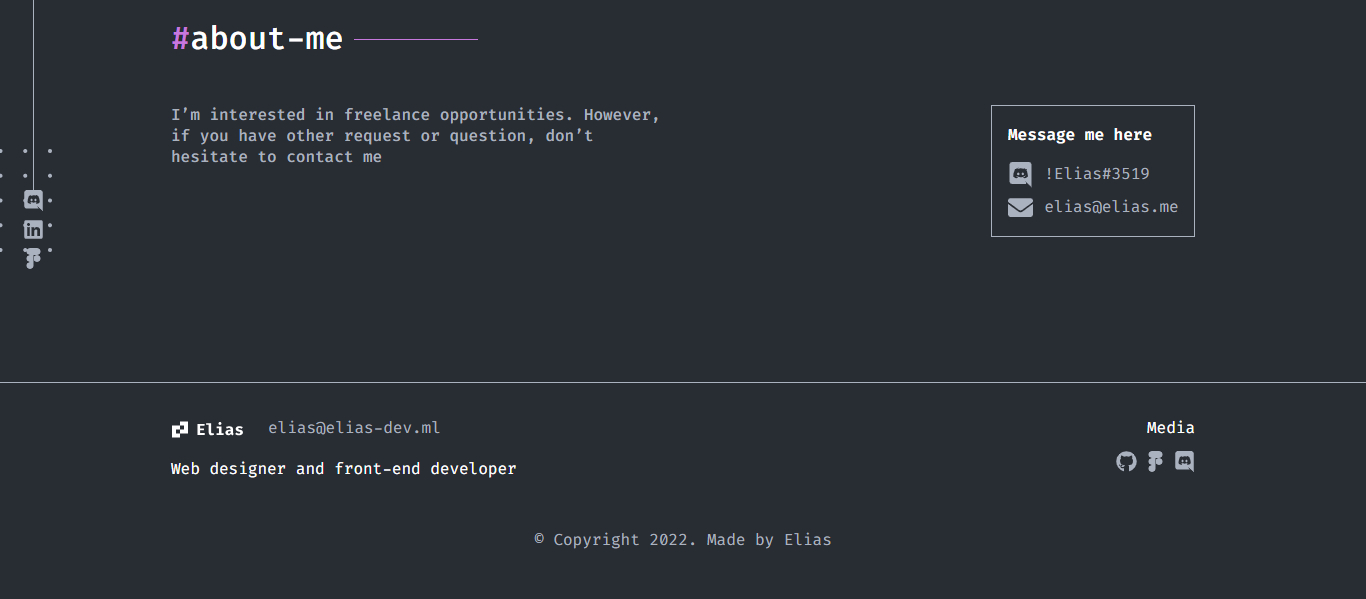Viewport: 1366px width, 599px height.
Task: Click Discord icon in Message box
Action: coord(1020,174)
